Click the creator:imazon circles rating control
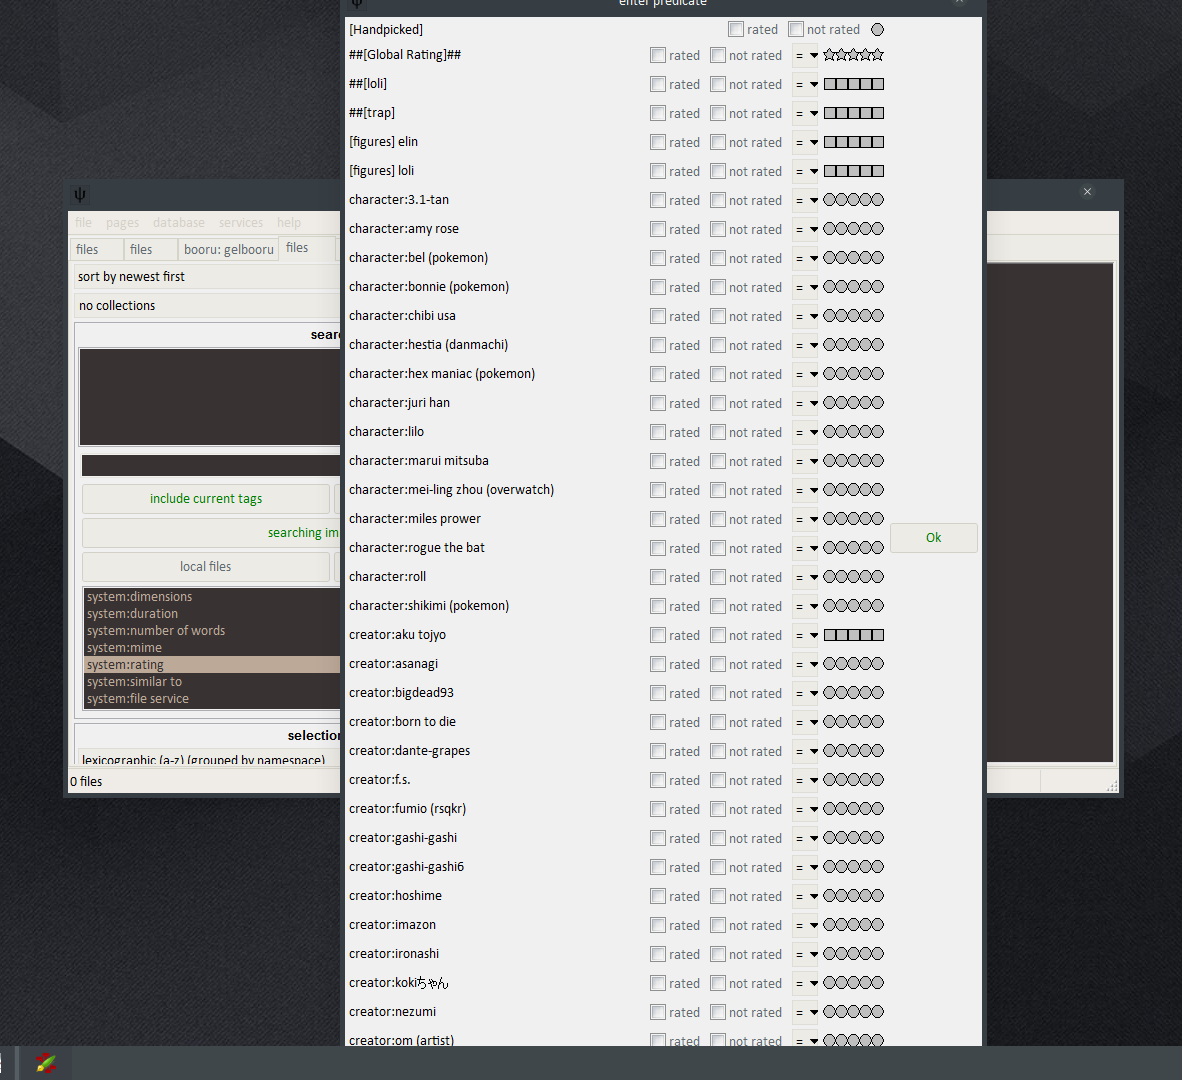This screenshot has height=1080, width=1182. tap(853, 925)
